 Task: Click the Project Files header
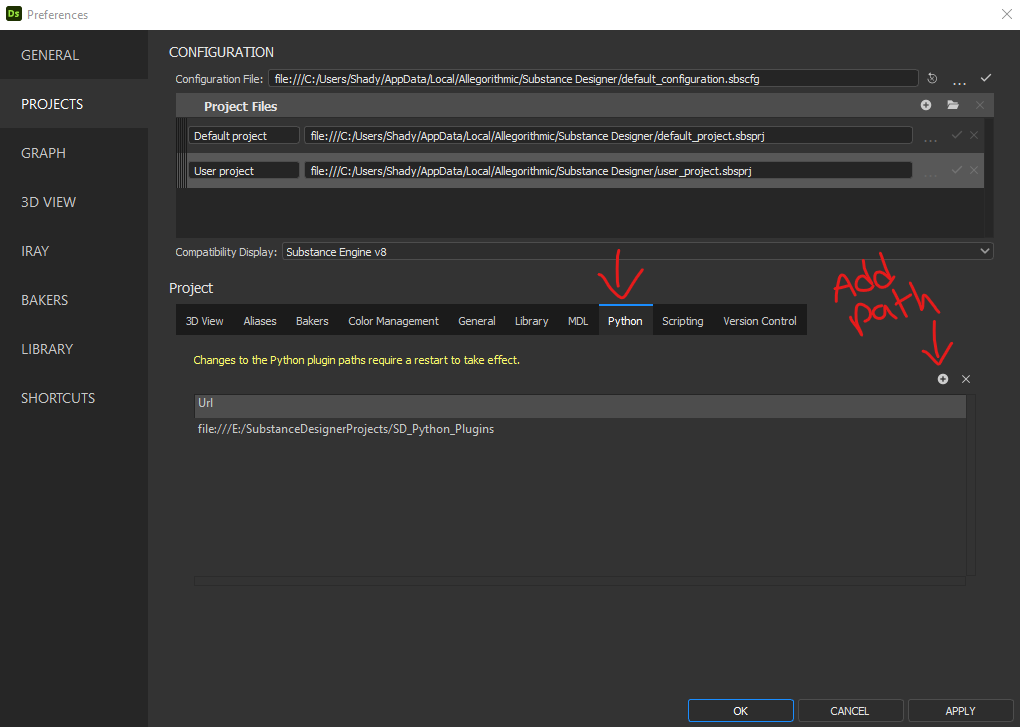[x=241, y=106]
